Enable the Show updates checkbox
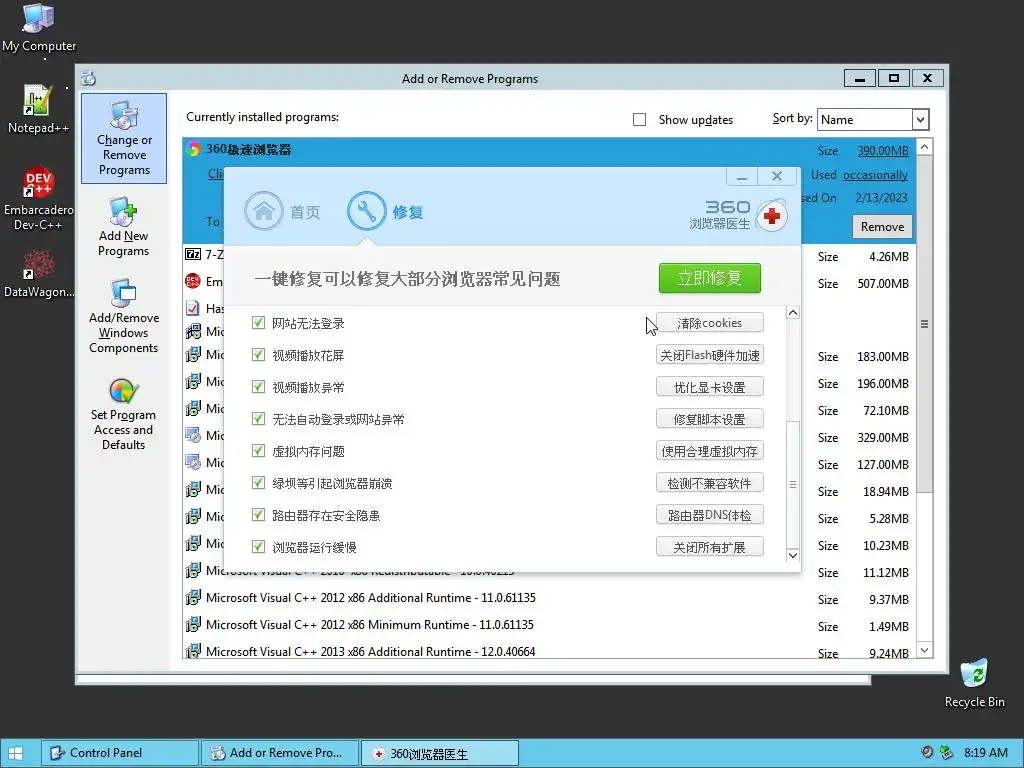 tap(639, 120)
